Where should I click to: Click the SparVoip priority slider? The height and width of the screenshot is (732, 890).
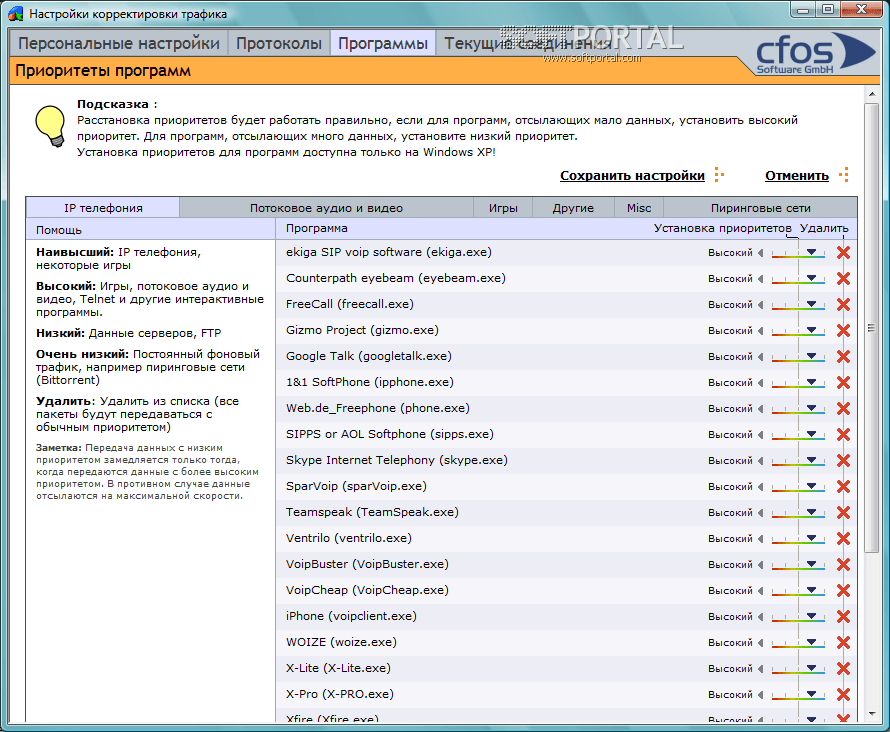[798, 487]
